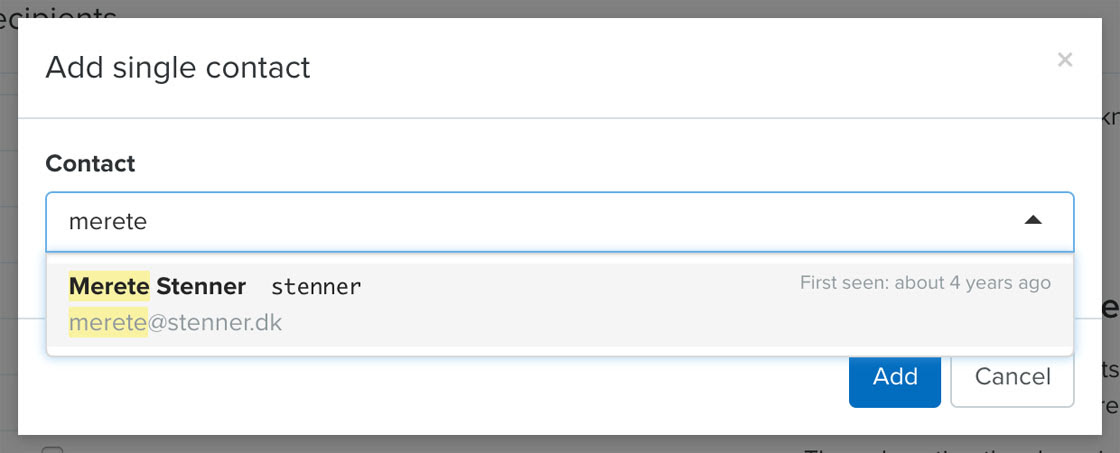The width and height of the screenshot is (1120, 453).
Task: Dismiss the dialog with Cancel
Action: (1012, 377)
